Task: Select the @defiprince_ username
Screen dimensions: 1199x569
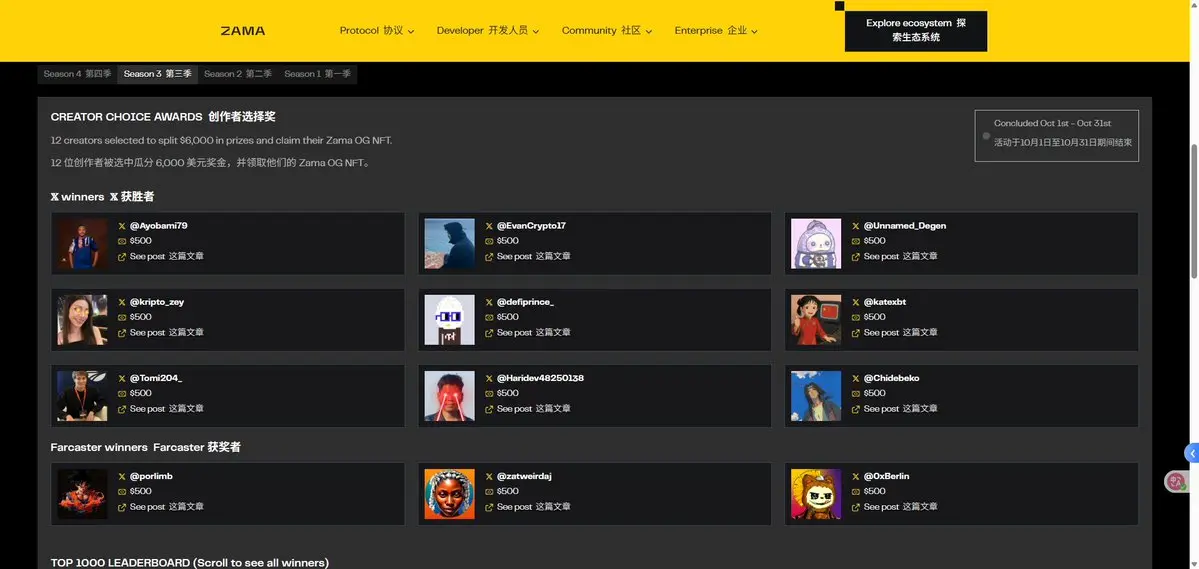Action: (525, 302)
